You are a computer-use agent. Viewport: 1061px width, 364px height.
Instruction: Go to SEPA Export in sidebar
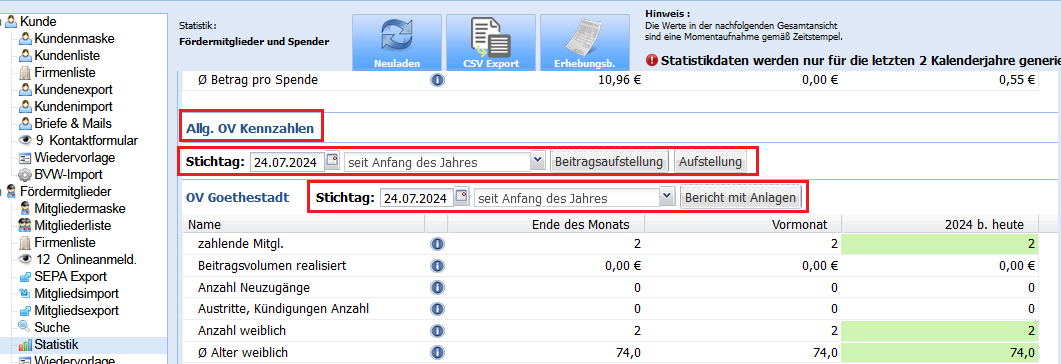(x=70, y=277)
